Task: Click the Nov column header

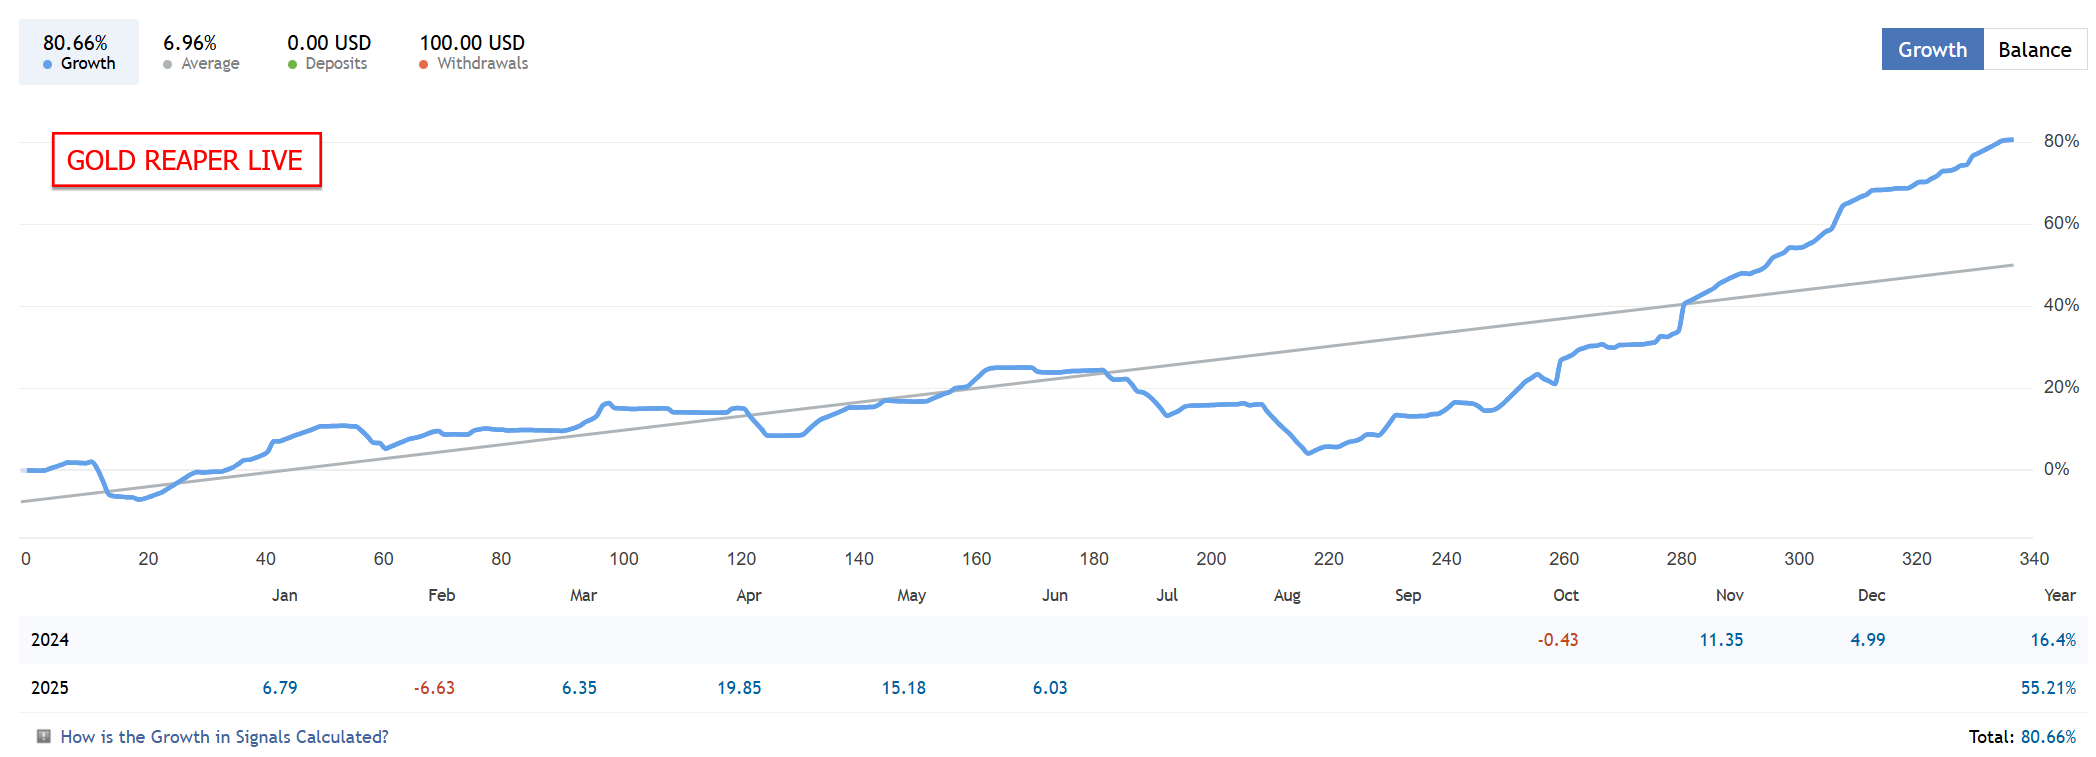Action: tap(1730, 595)
